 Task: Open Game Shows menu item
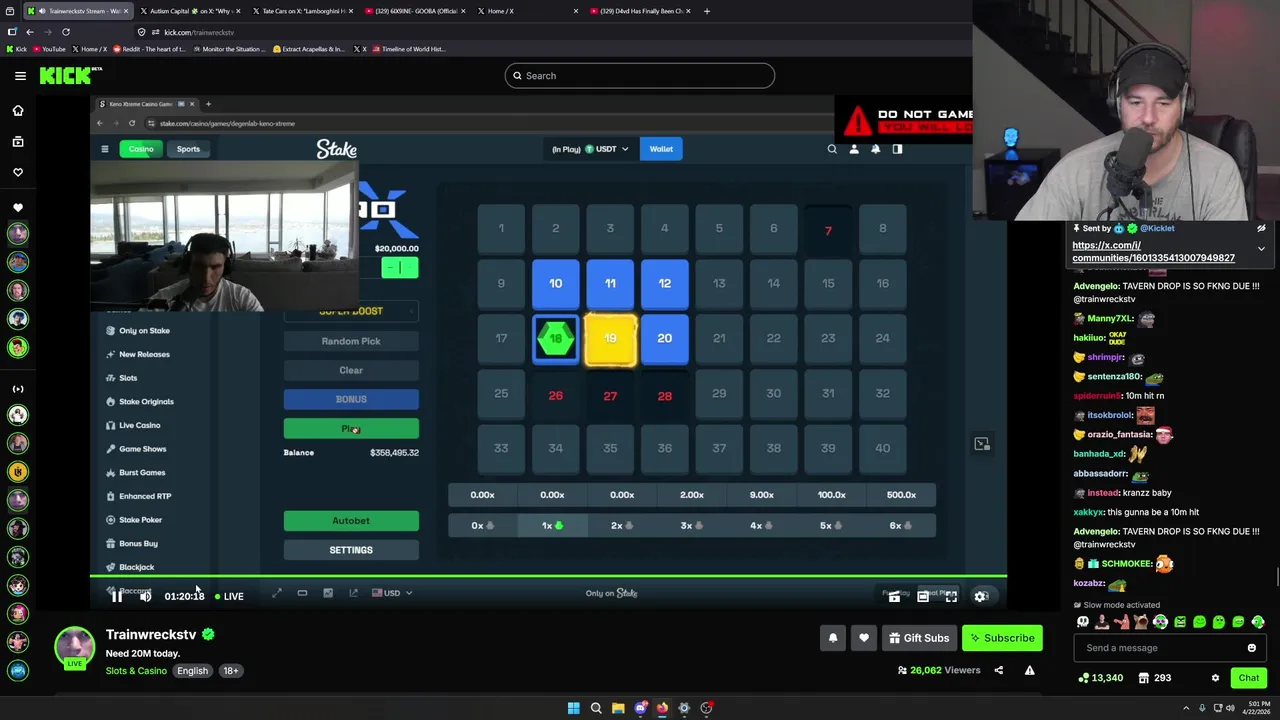click(x=142, y=449)
